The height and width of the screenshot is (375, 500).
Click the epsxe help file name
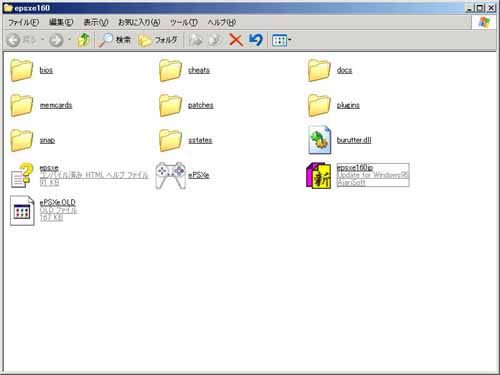pos(49,167)
